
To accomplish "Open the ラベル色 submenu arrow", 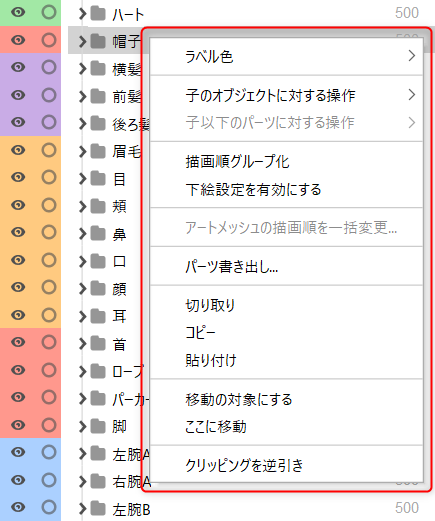I will [x=412, y=56].
